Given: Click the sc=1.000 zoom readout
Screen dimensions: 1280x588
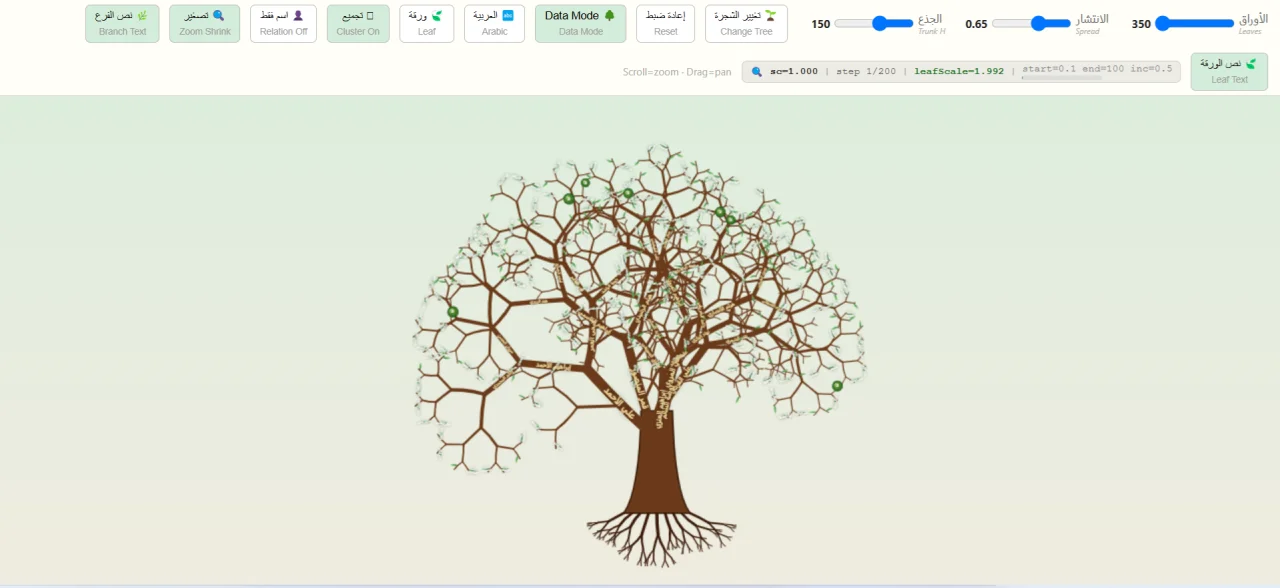Looking at the screenshot, I should (793, 71).
